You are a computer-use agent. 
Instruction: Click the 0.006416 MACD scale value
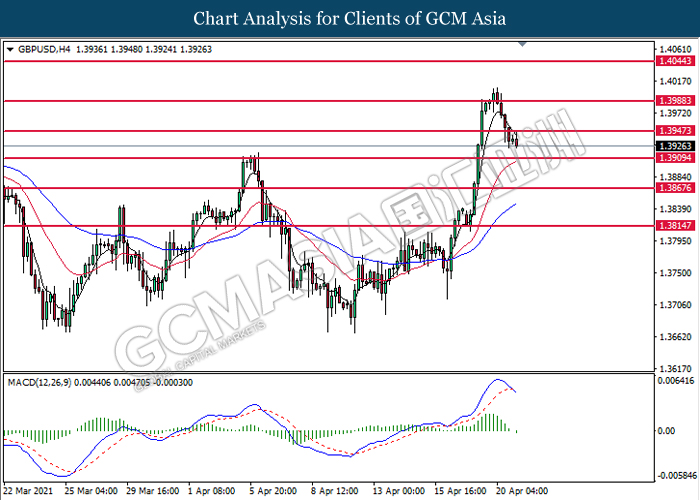pyautogui.click(x=676, y=381)
